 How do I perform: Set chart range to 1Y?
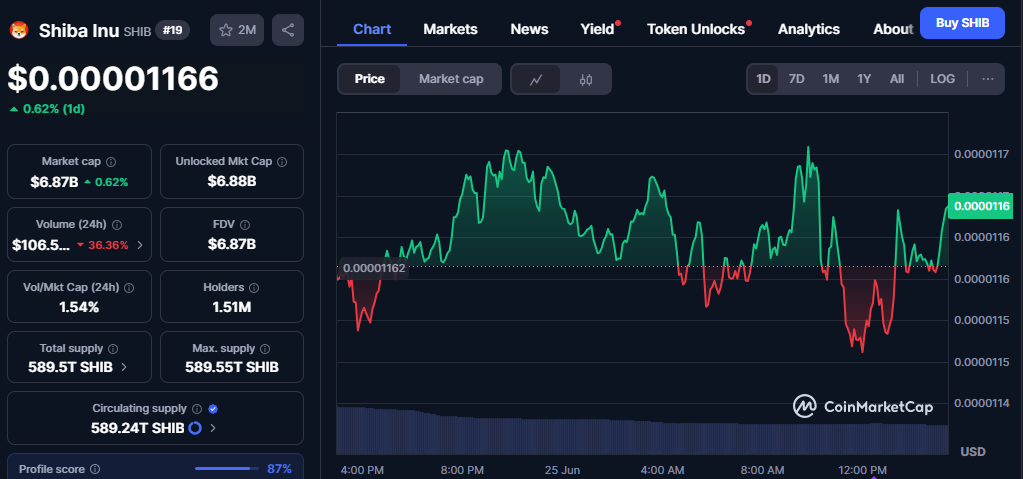pos(864,79)
